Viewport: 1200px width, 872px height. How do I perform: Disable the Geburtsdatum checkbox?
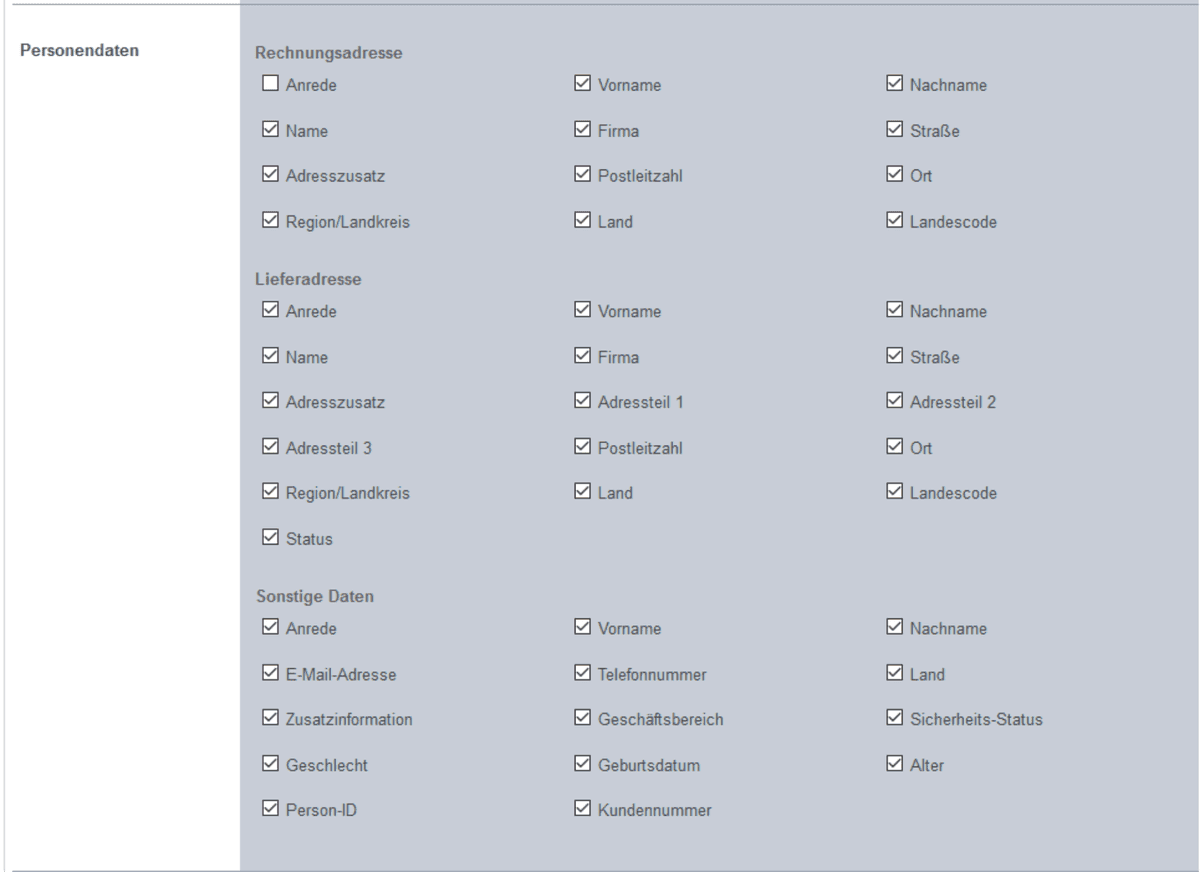(582, 765)
